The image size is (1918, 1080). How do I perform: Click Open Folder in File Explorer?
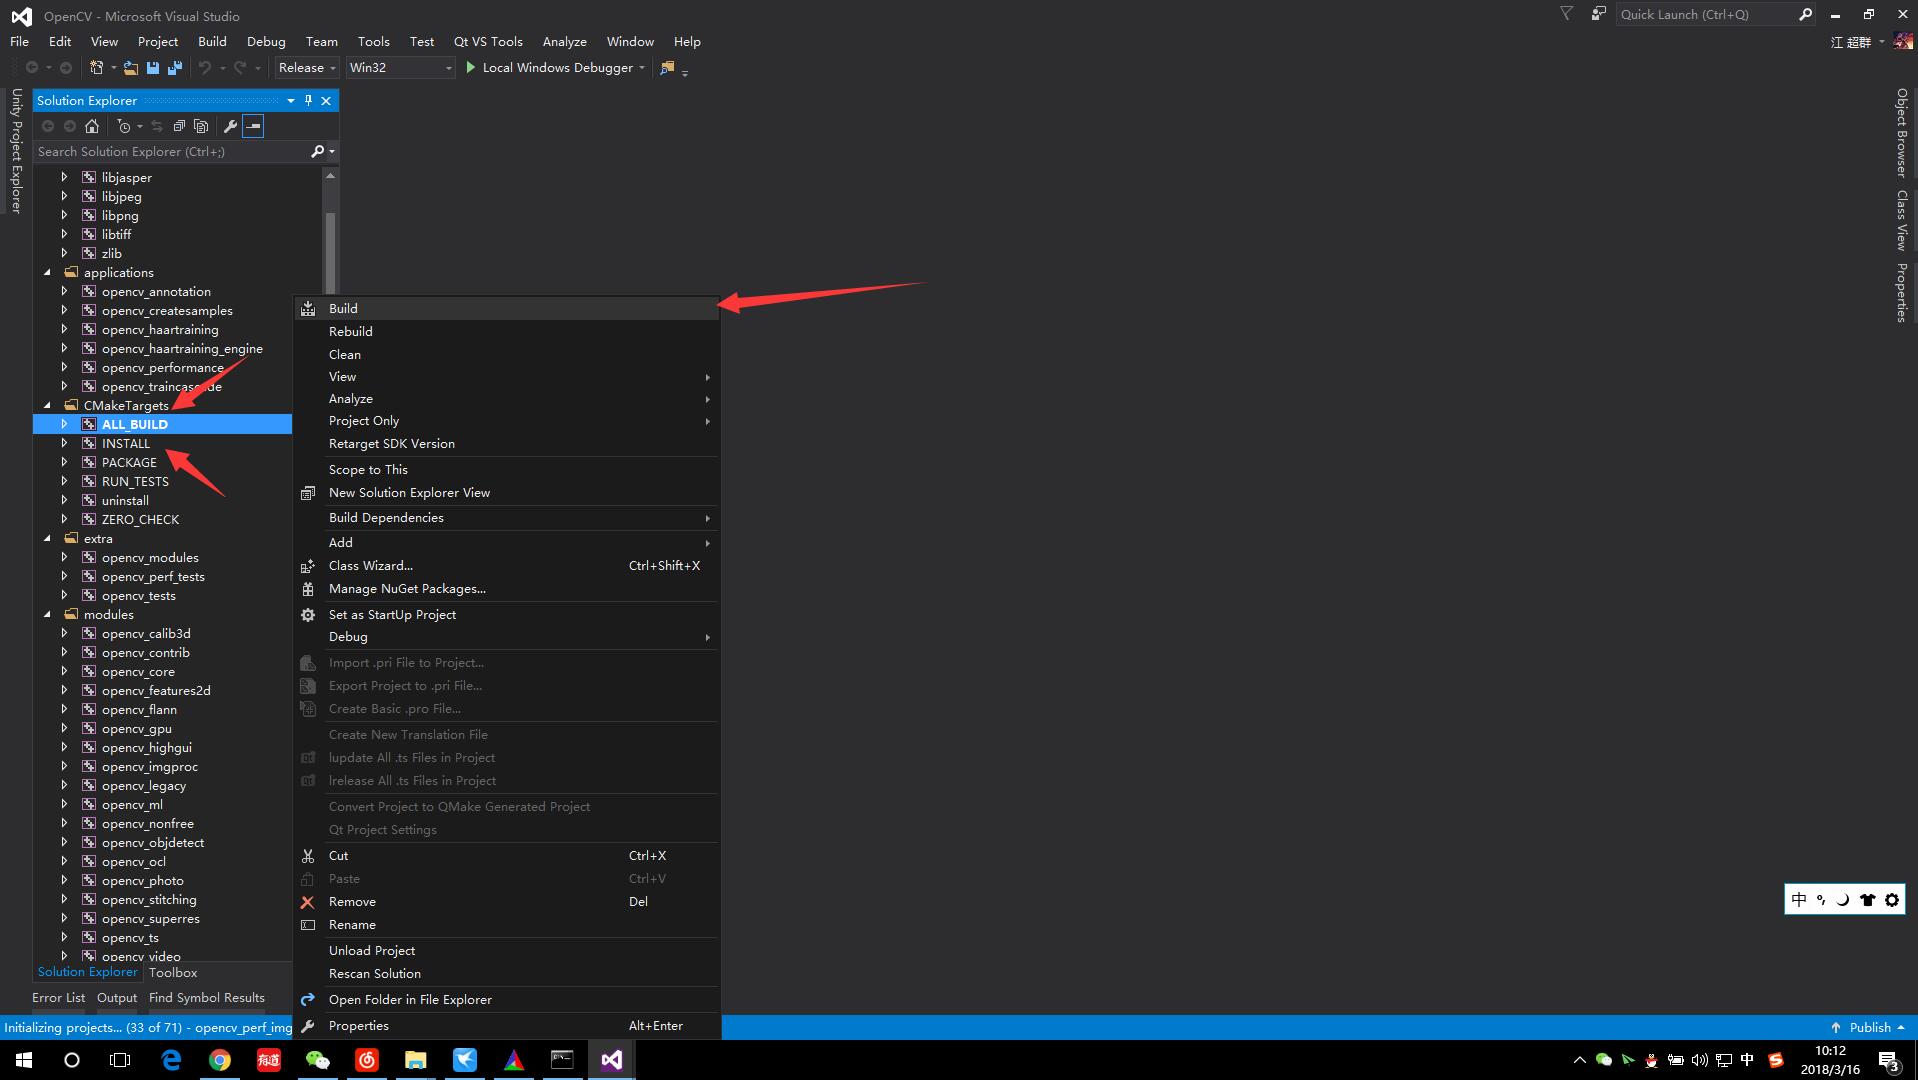click(507, 999)
